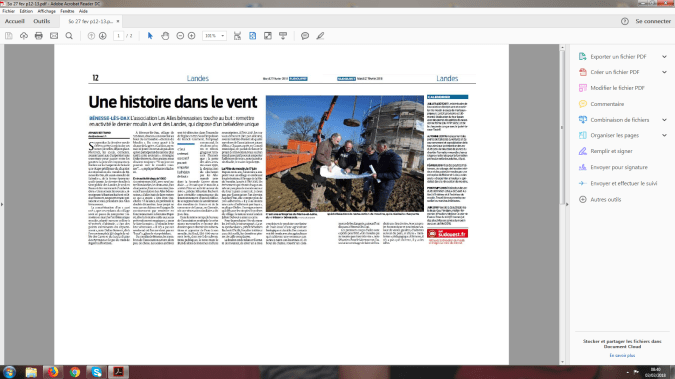Viewport: 675px width, 379px height.
Task: Select the So 27 fev p12-13 document tab
Action: click(90, 21)
